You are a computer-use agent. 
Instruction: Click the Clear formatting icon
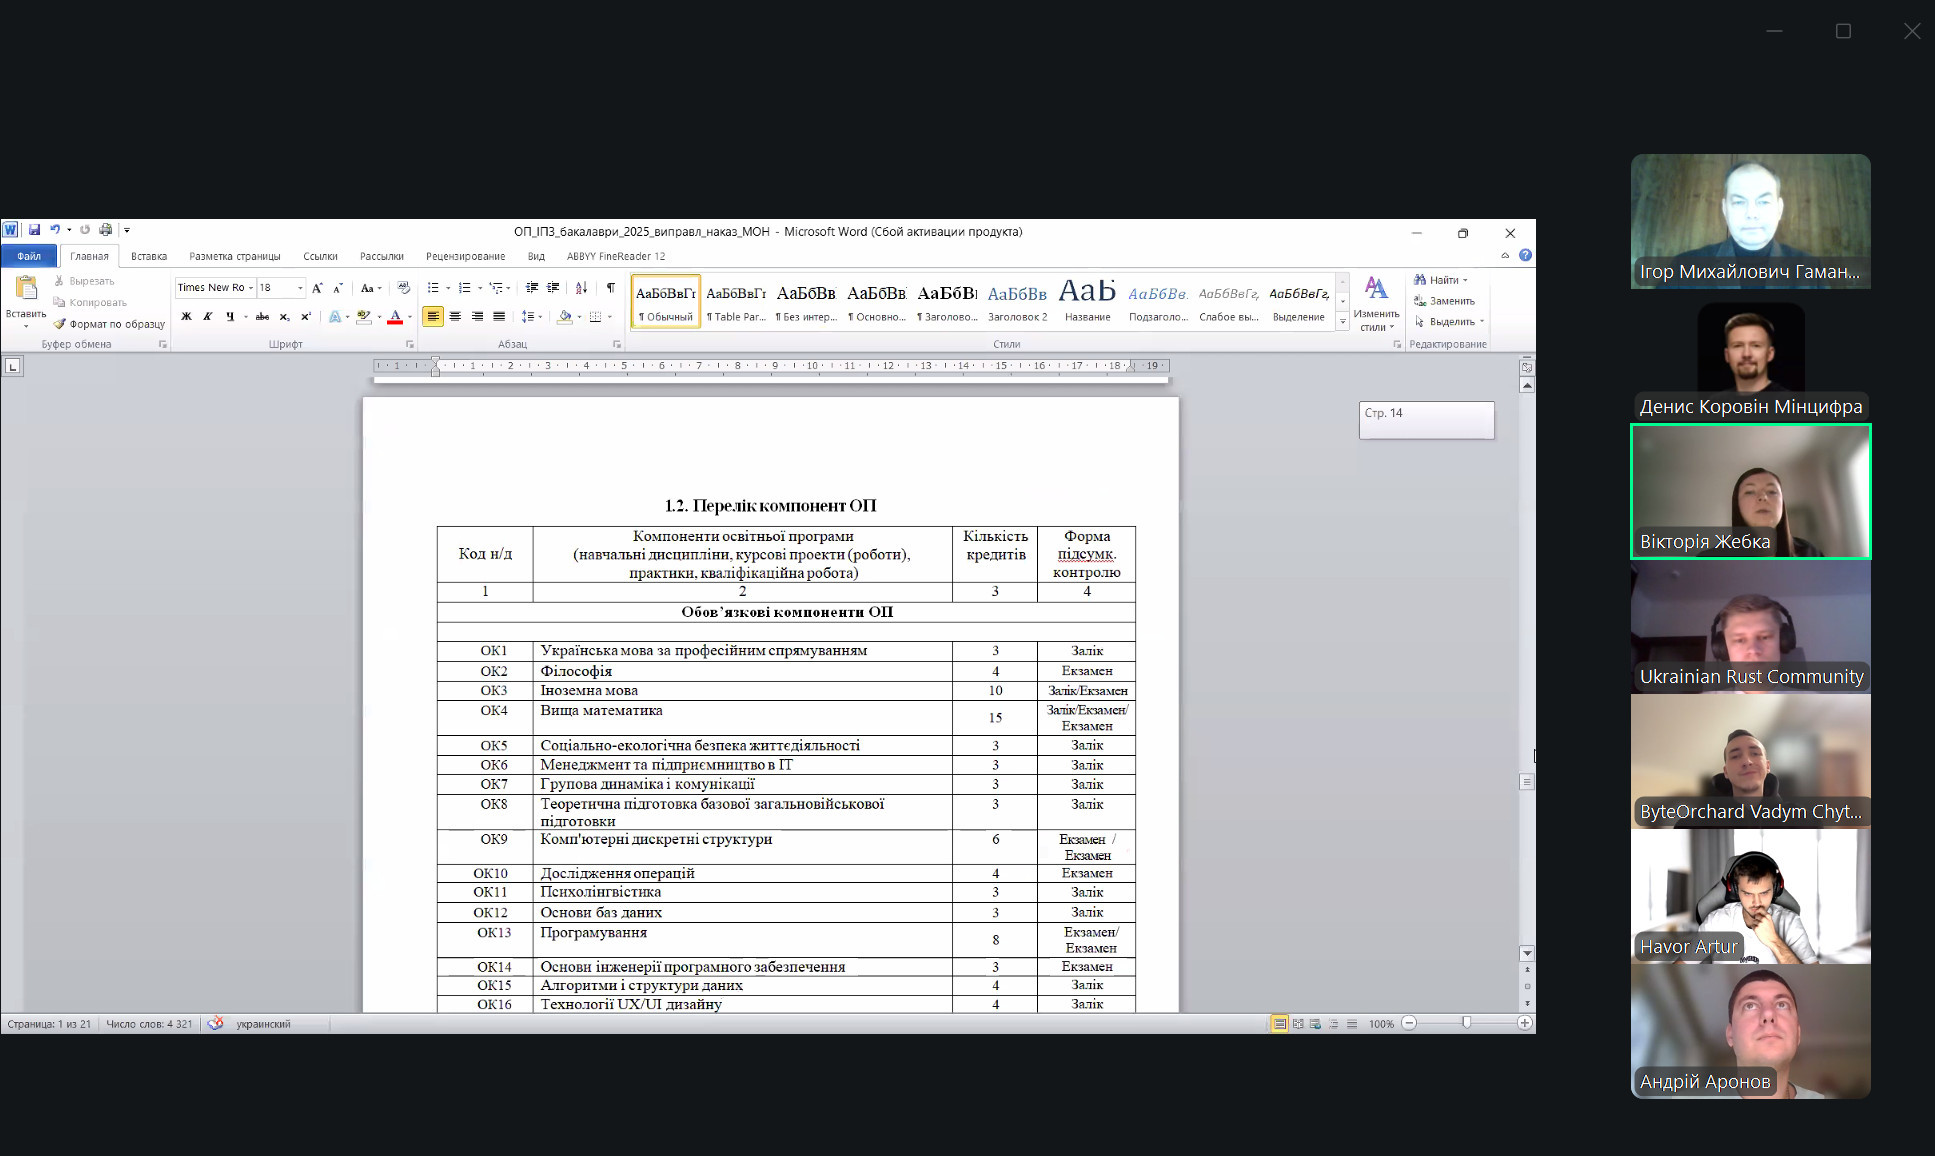coord(403,288)
